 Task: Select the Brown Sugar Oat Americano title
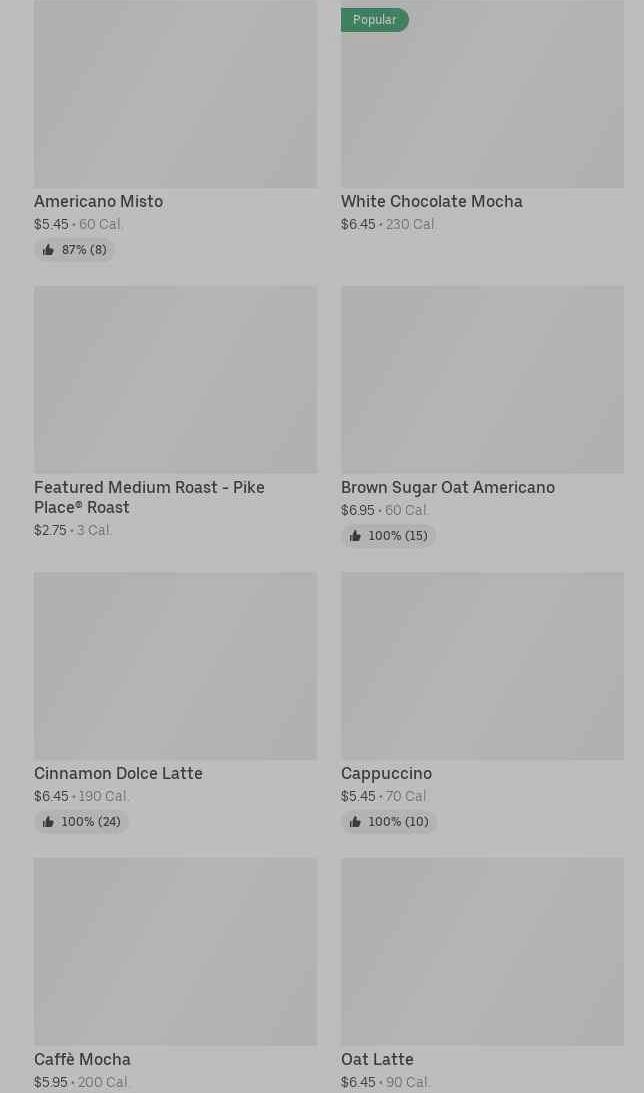point(447,487)
